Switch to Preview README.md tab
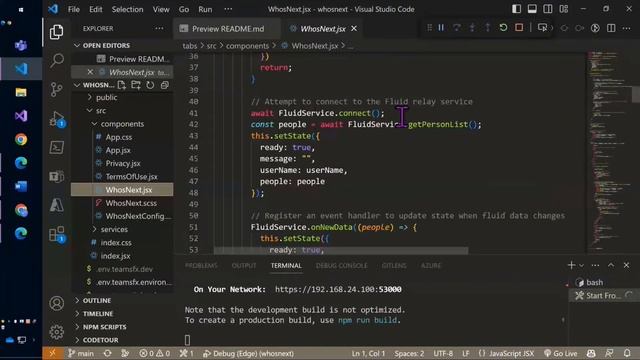Viewport: 640px width, 360px height. click(228, 29)
